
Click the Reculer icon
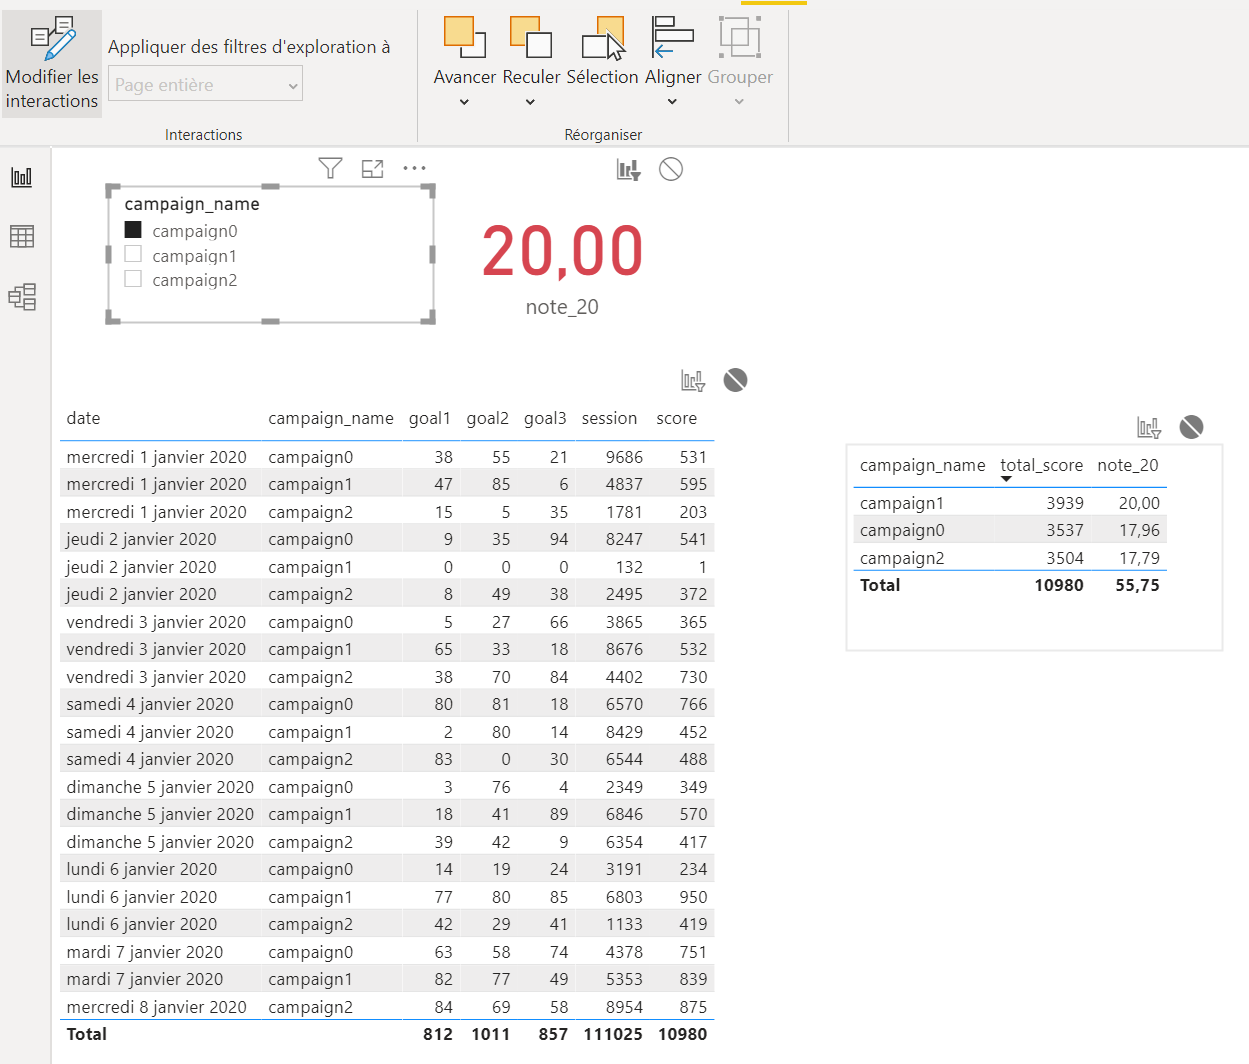531,37
